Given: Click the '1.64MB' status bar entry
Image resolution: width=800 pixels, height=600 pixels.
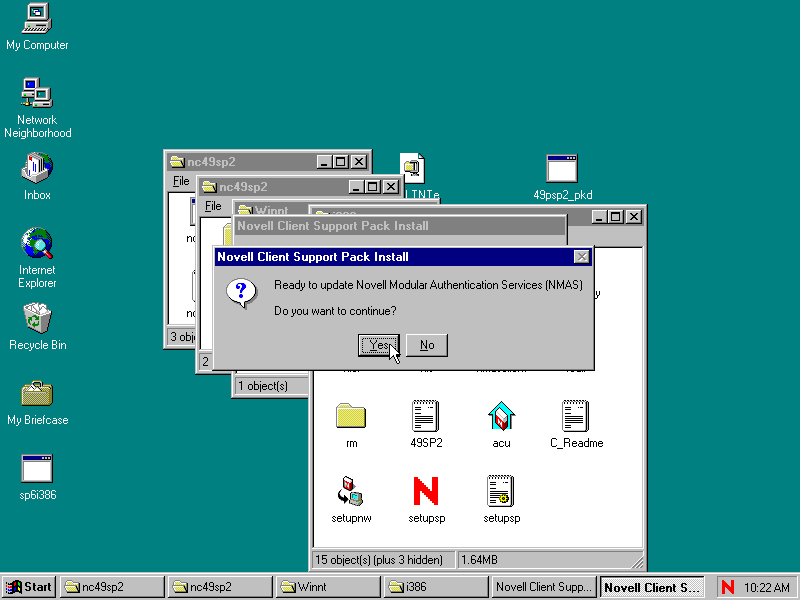Looking at the screenshot, I should [479, 560].
